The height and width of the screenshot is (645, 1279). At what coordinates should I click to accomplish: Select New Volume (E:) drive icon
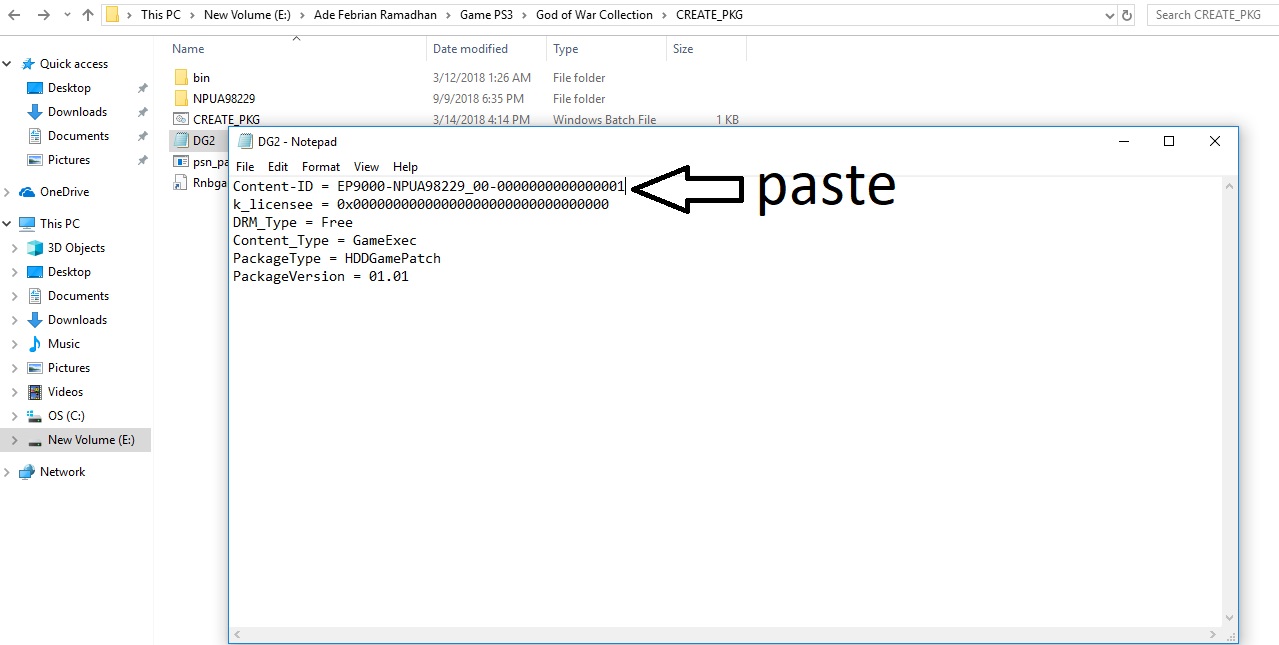35,441
